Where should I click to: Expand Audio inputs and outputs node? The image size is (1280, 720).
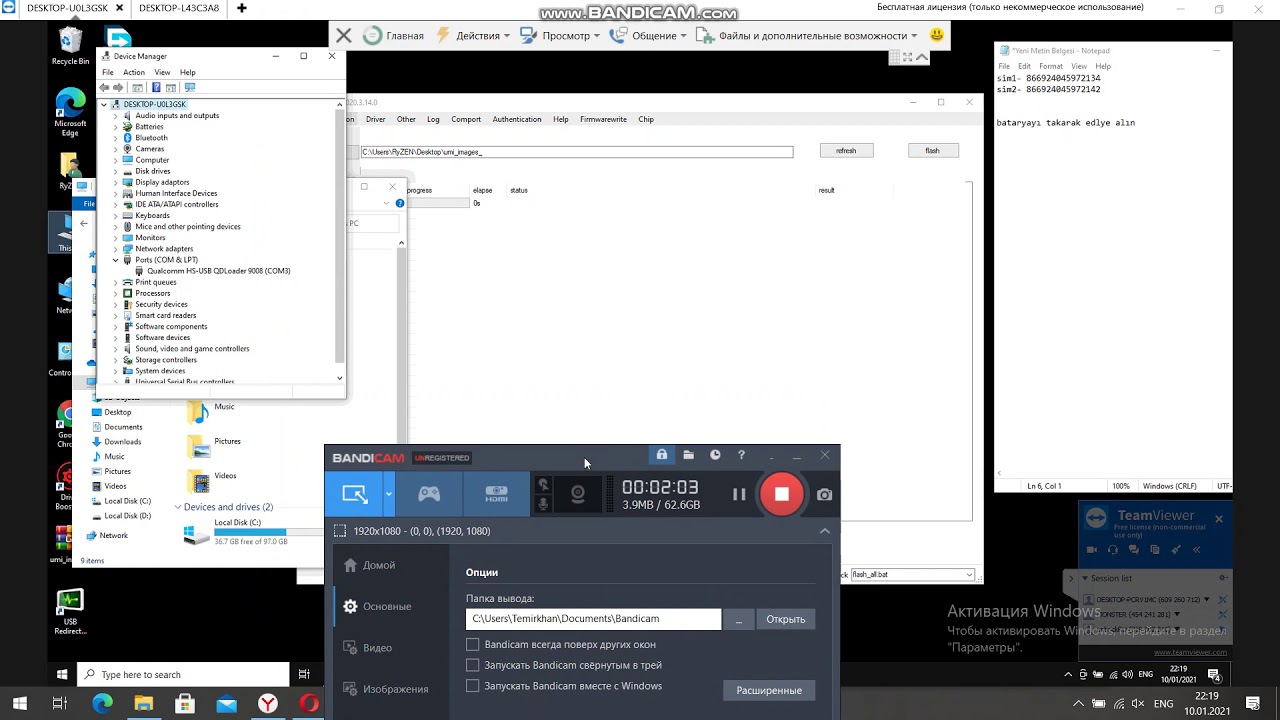coord(115,116)
